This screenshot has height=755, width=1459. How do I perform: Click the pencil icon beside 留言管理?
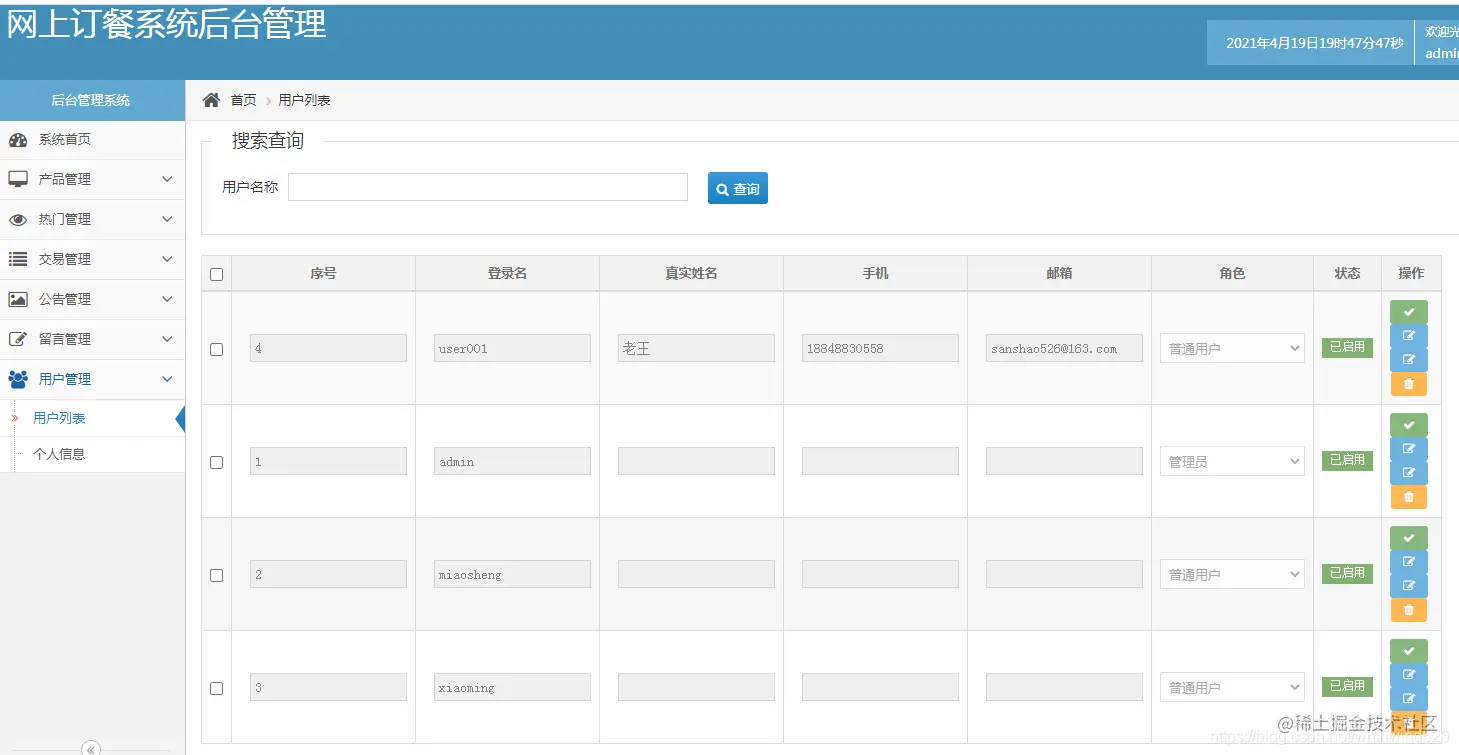coord(18,339)
